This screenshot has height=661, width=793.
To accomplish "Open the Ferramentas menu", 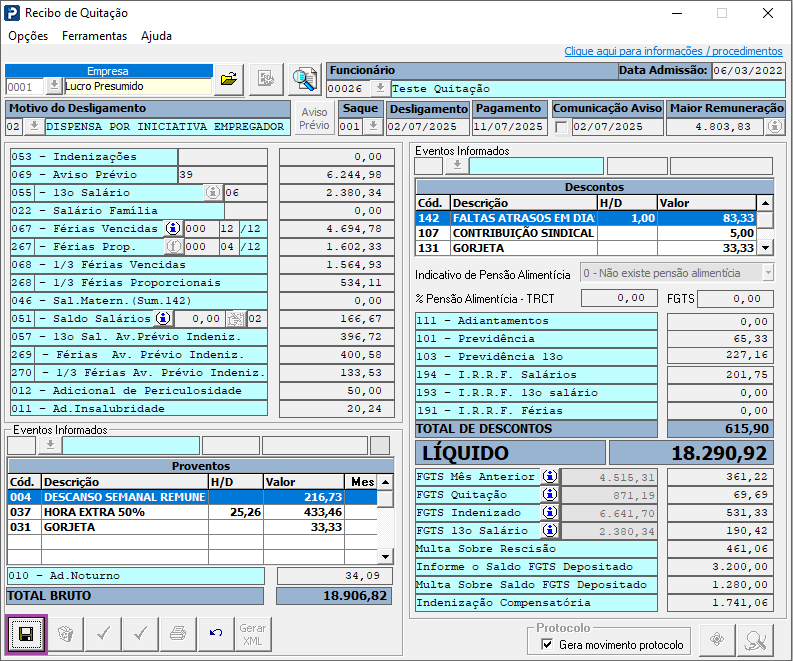I will (x=95, y=36).
